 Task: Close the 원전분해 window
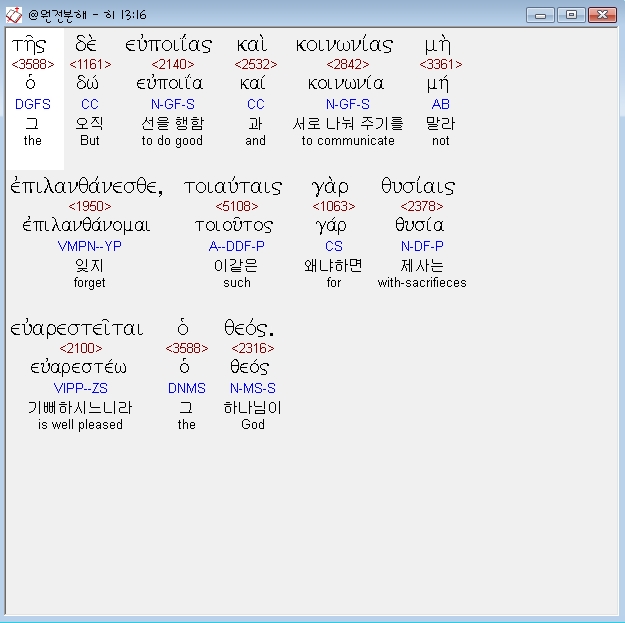click(x=602, y=15)
